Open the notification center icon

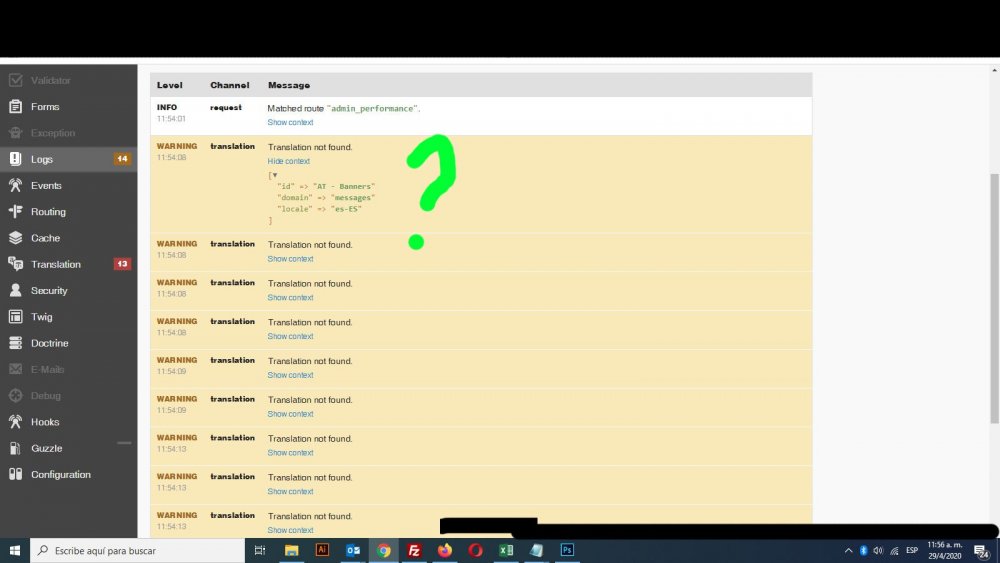pyautogui.click(x=982, y=551)
